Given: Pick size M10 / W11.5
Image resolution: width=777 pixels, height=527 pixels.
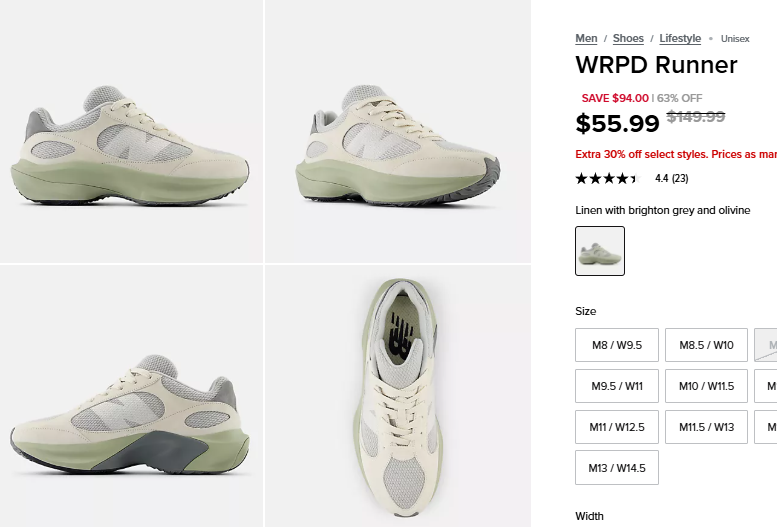Looking at the screenshot, I should pyautogui.click(x=706, y=386).
